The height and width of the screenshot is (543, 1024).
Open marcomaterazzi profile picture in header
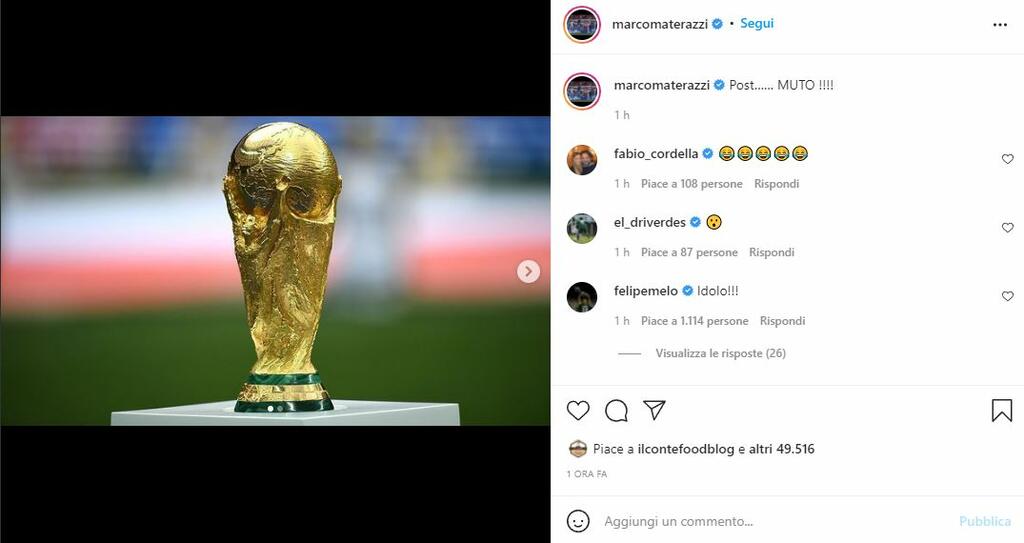point(582,25)
